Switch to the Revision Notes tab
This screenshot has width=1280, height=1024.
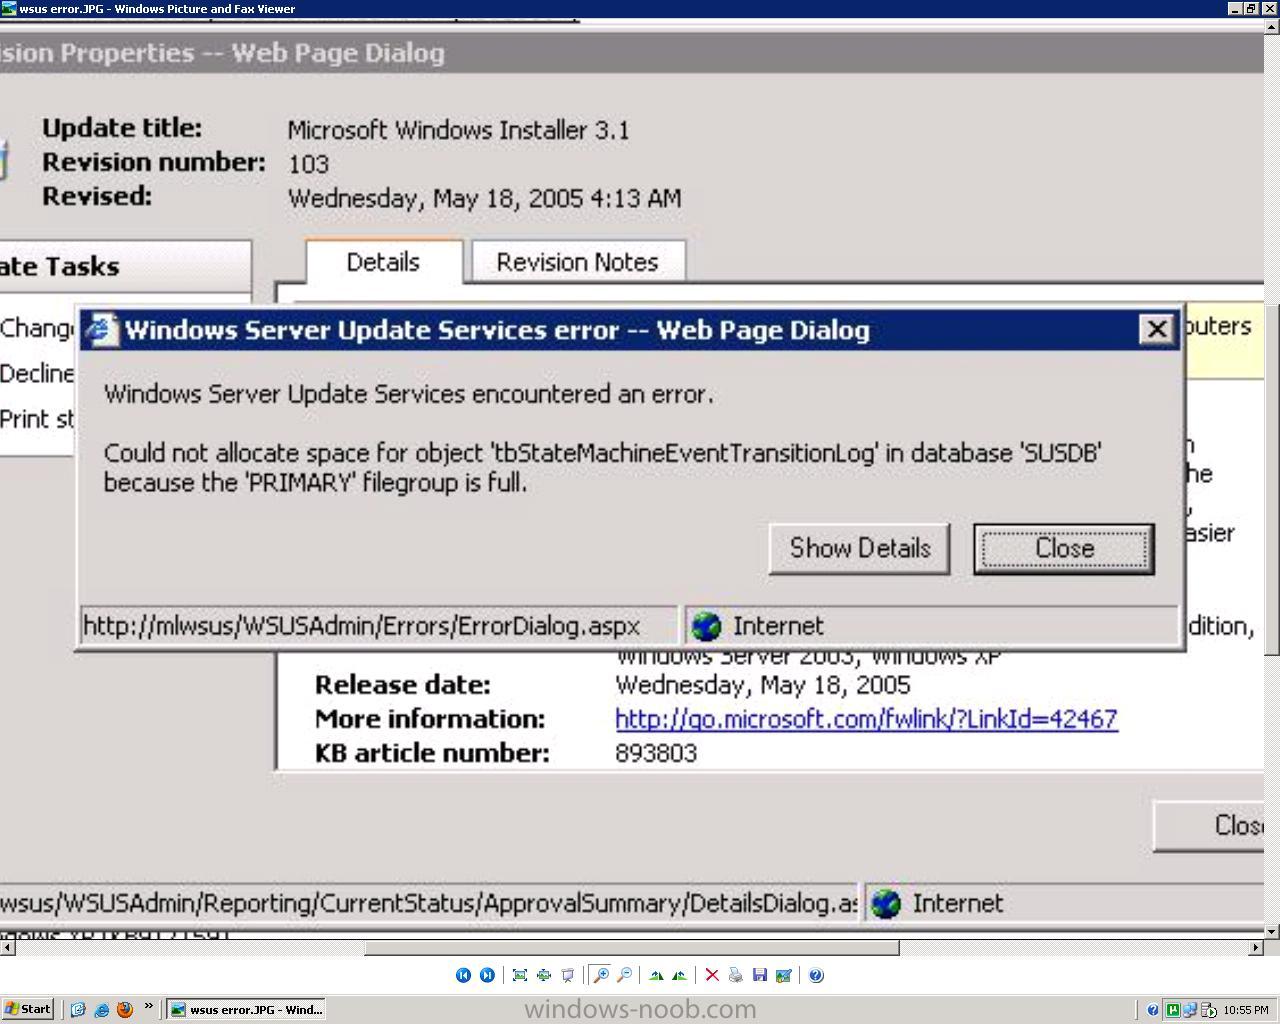point(578,262)
